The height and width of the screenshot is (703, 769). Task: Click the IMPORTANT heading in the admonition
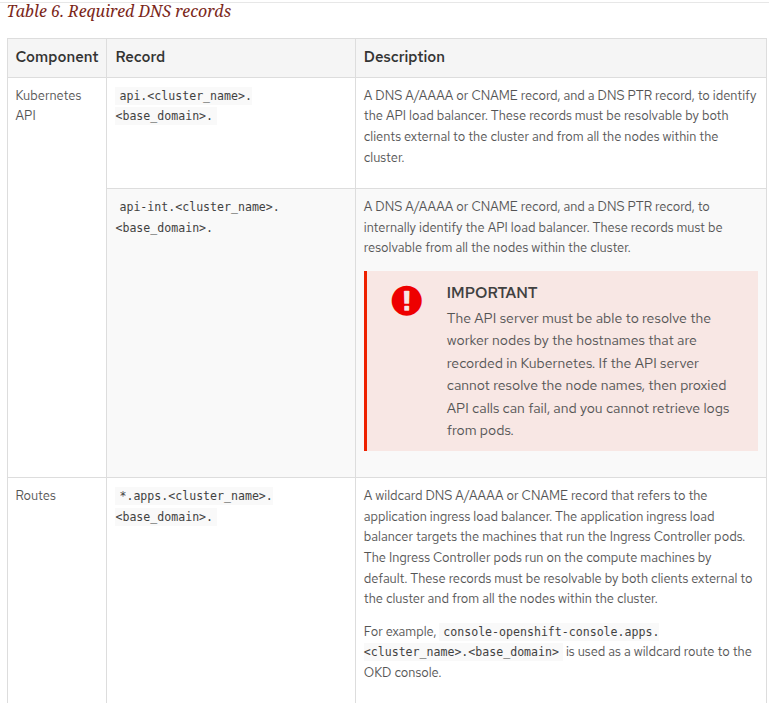pos(491,293)
